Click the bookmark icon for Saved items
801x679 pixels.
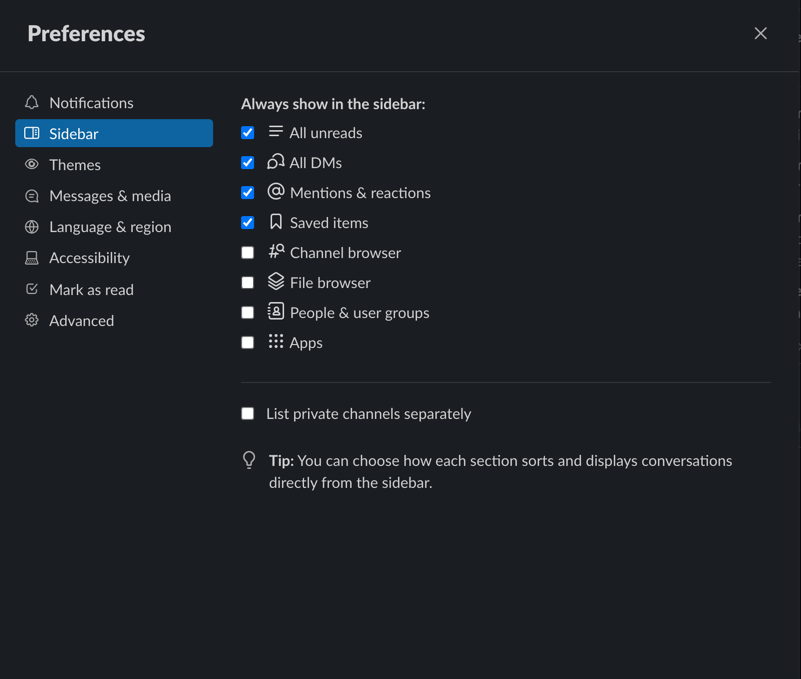pos(276,222)
